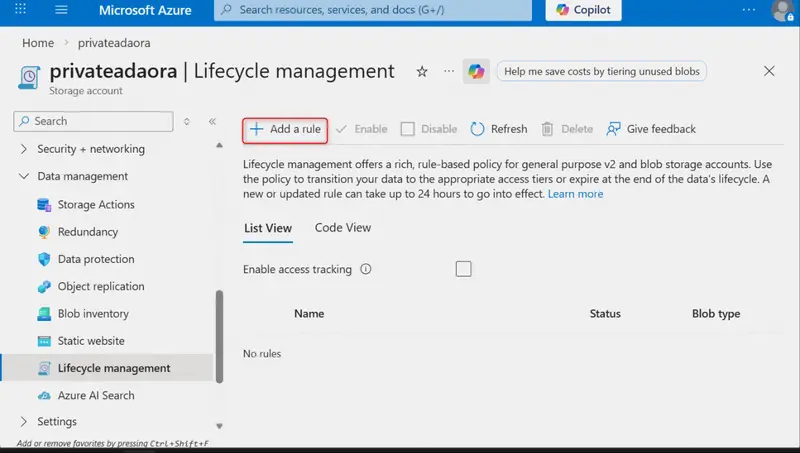Open the Learn more link
Screen dimensions: 800x453
pos(575,194)
